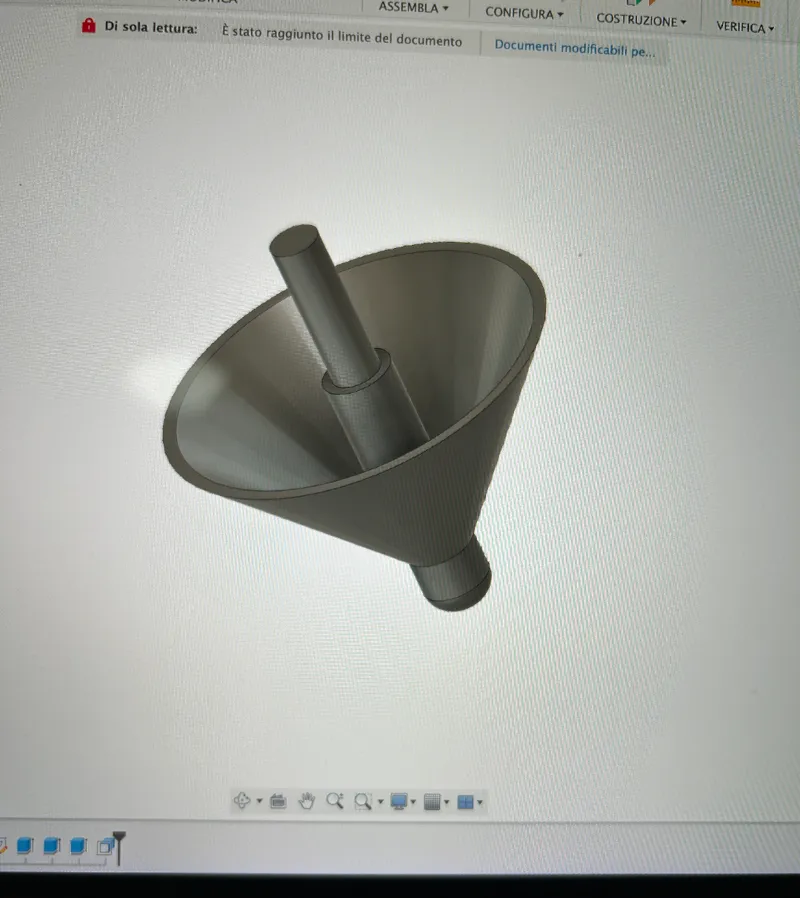Screen dimensions: 800x898
Task: Click the red read-only lock icon
Action: click(x=89, y=25)
